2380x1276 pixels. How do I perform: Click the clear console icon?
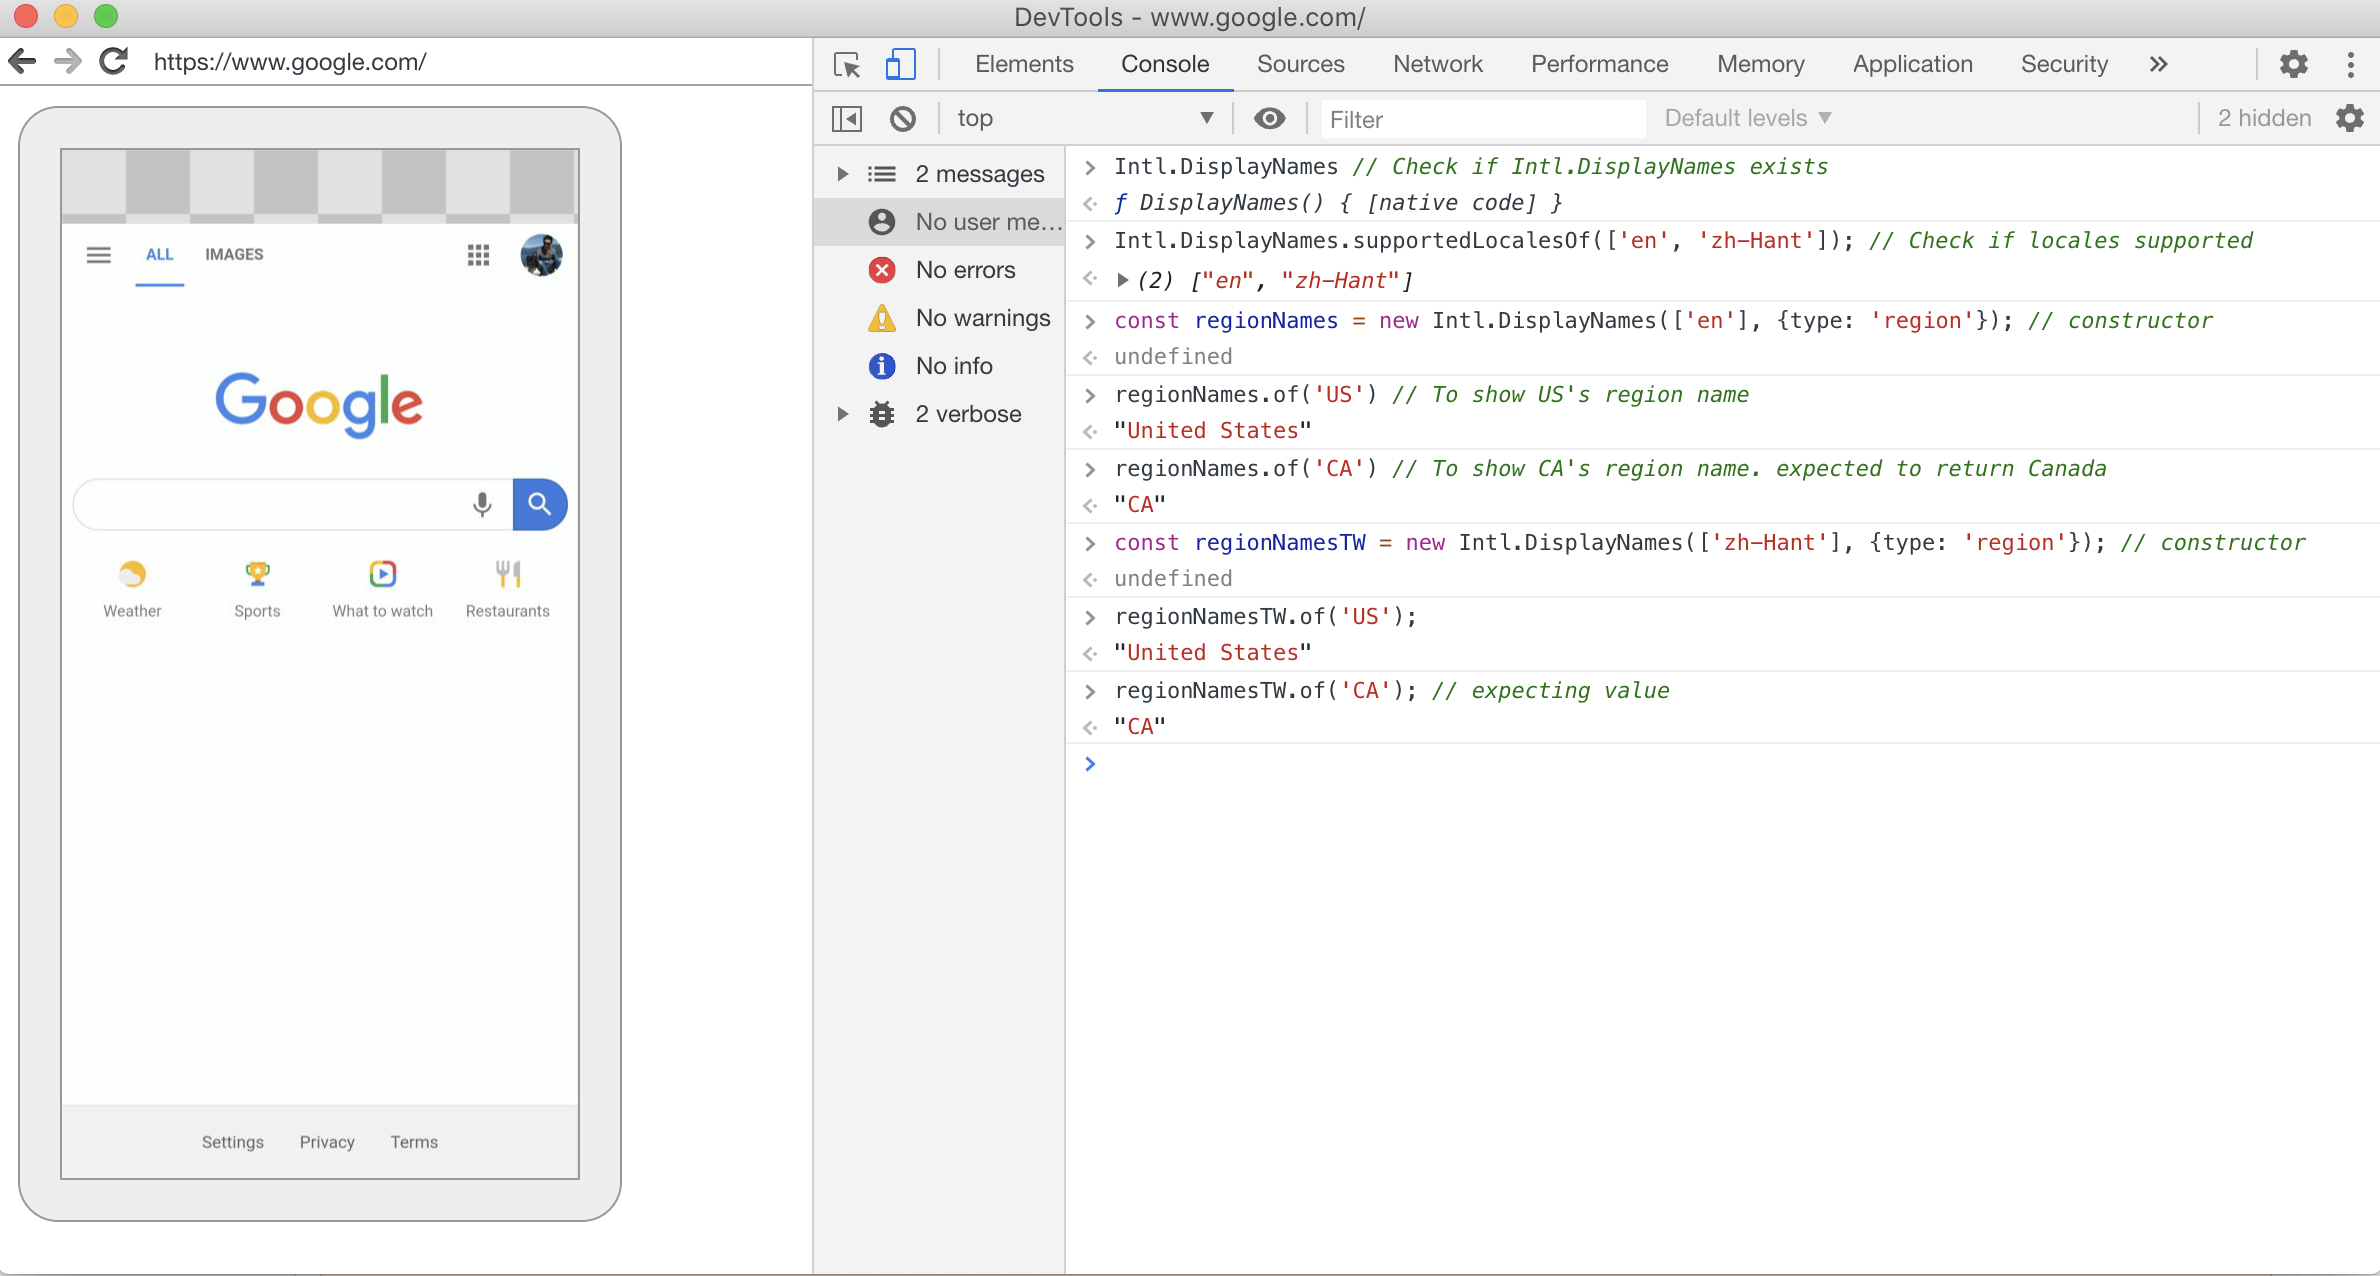(x=903, y=119)
